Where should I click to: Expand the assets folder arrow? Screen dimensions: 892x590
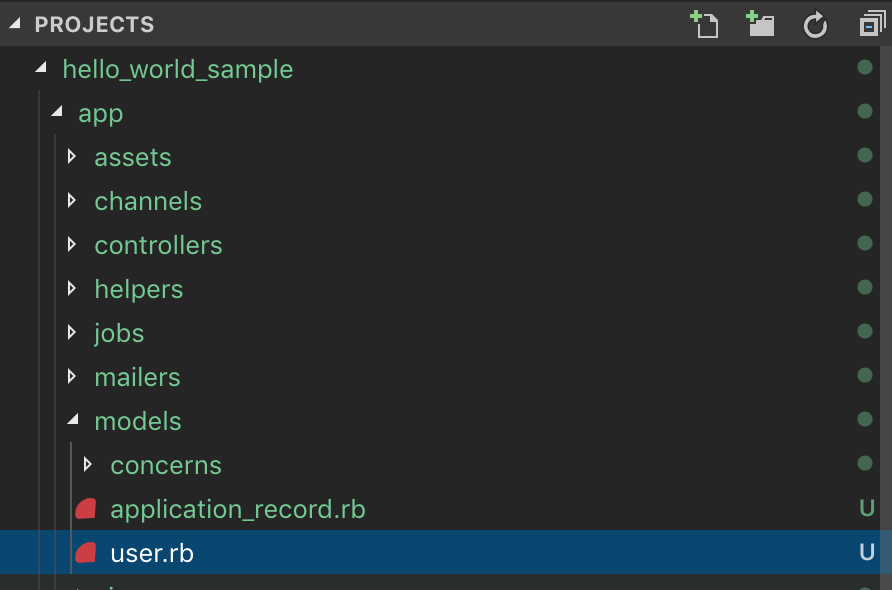tap(72, 157)
